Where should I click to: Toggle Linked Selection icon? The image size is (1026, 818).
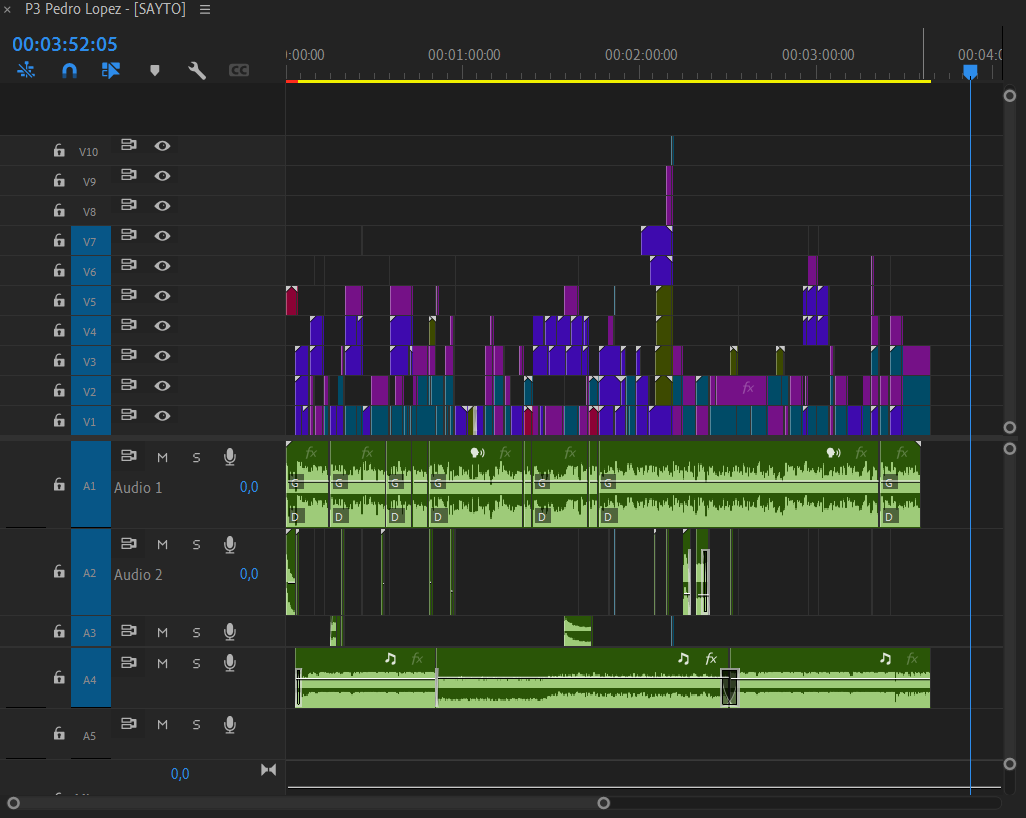[x=111, y=70]
